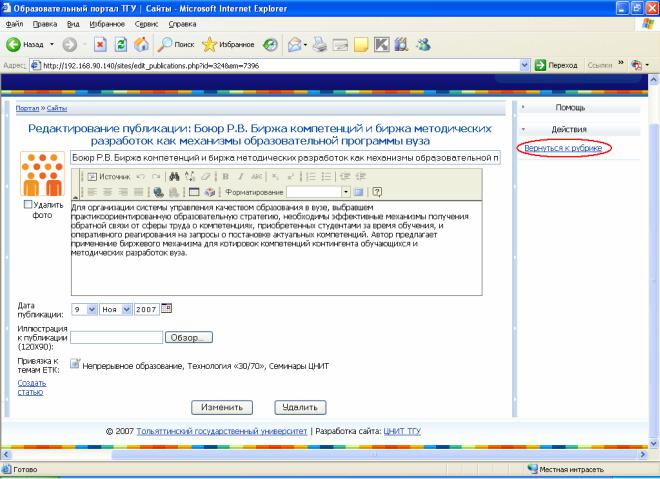Screen dimensions: 660x479
Task: Click the K-arrow toolbar icon
Action: [381, 45]
